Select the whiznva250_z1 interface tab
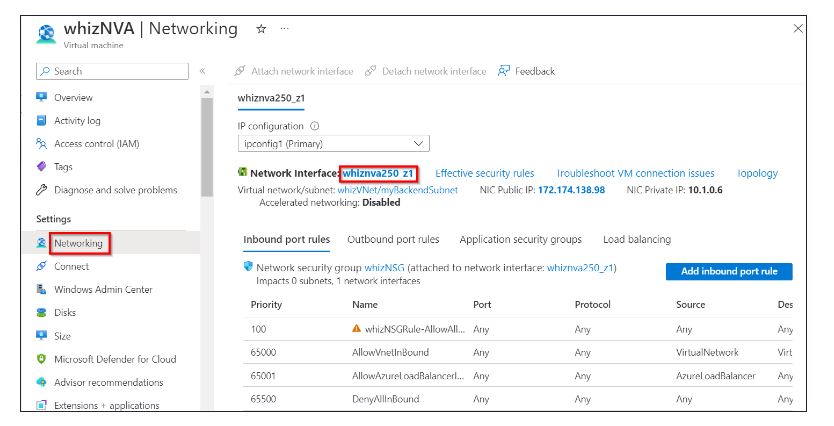834x426 pixels. (x=271, y=98)
